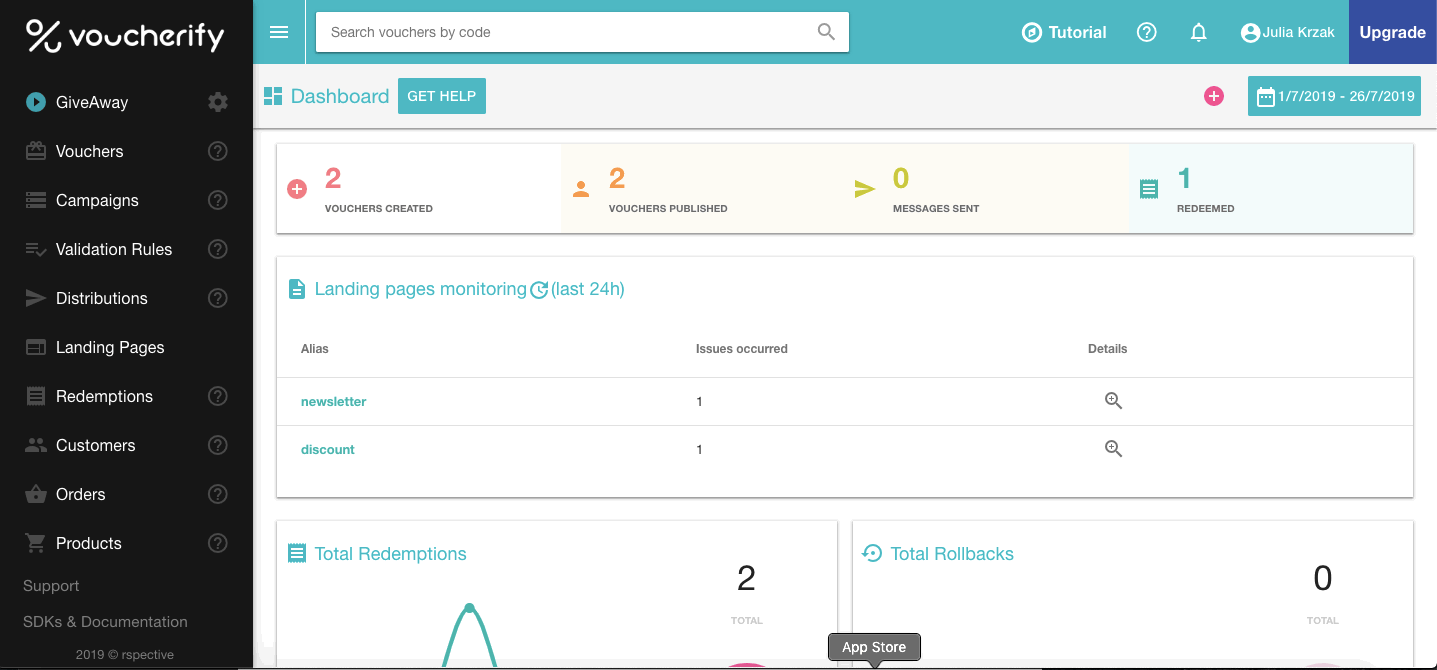
Task: Click the Alias column header
Action: coord(315,349)
